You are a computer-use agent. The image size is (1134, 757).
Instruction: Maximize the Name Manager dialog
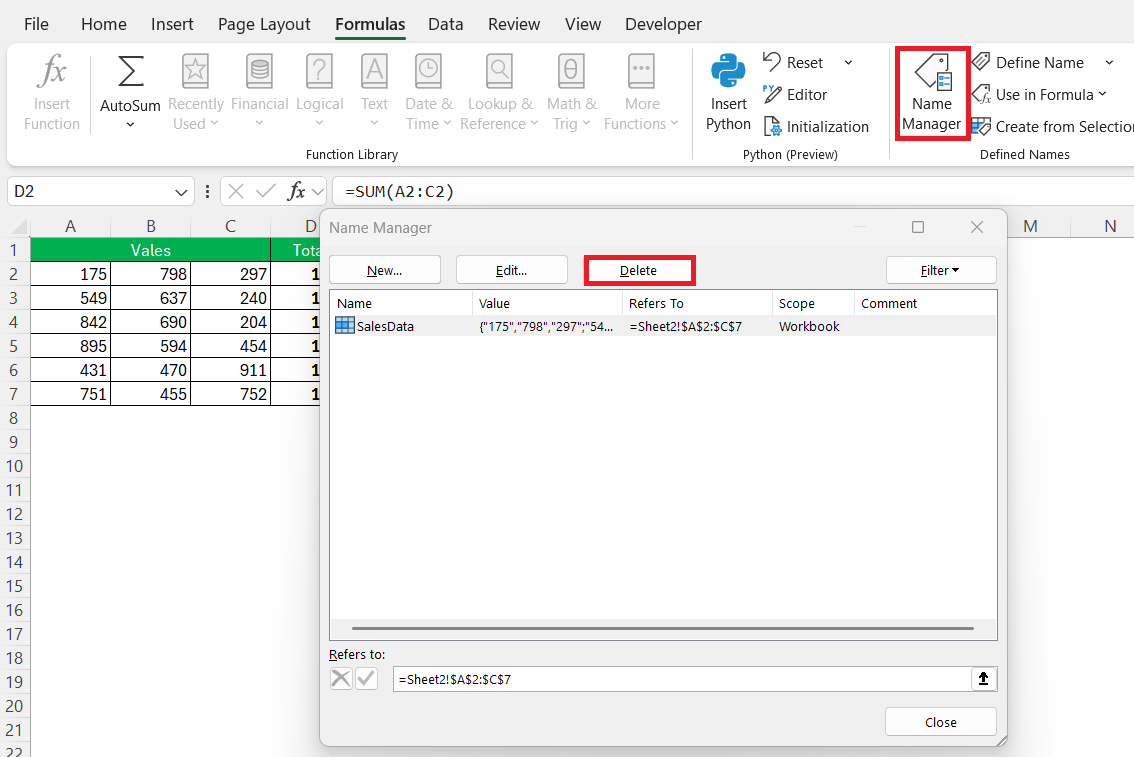[x=918, y=227]
